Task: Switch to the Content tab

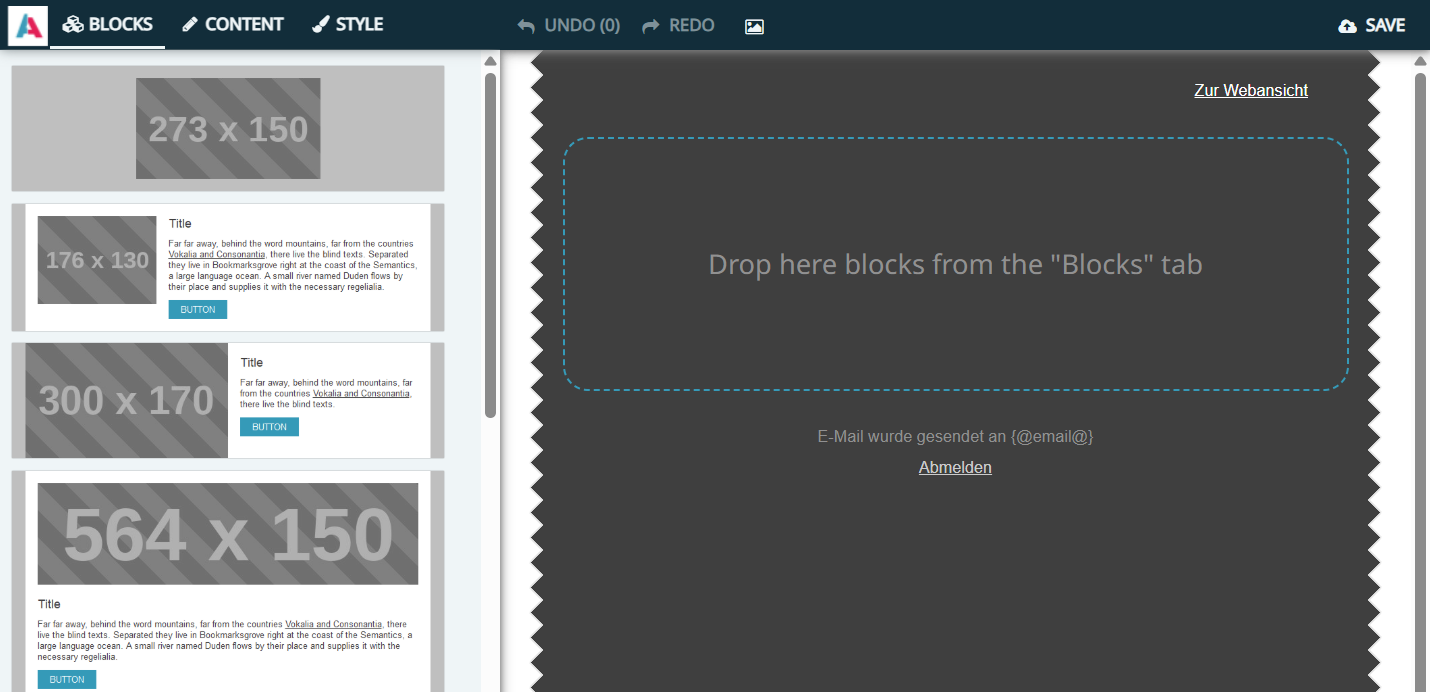Action: pyautogui.click(x=232, y=25)
